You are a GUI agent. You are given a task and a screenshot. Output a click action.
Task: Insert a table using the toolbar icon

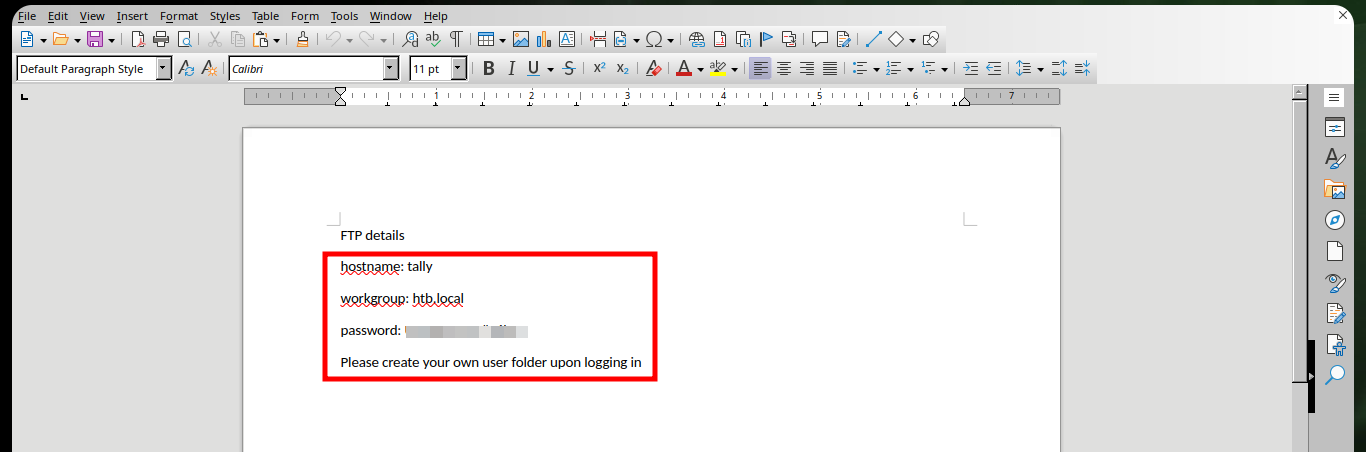pos(485,39)
